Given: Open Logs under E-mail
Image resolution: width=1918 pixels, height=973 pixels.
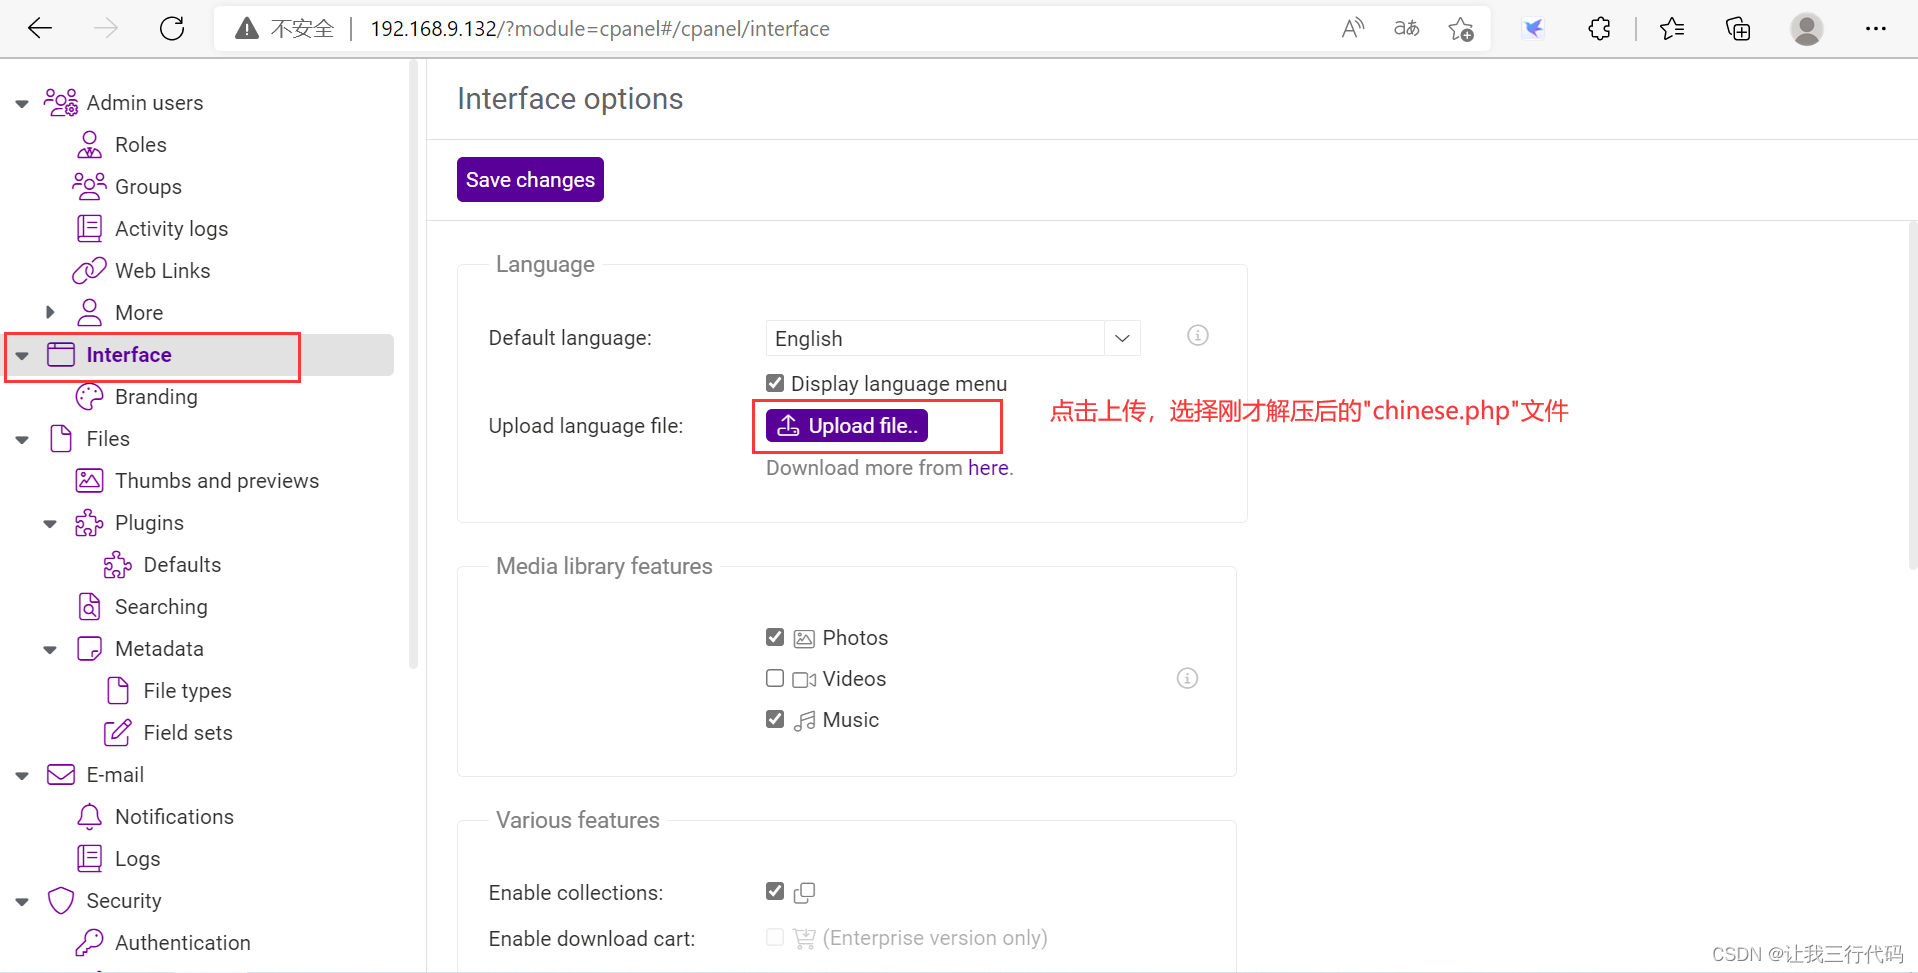Looking at the screenshot, I should pos(137,859).
